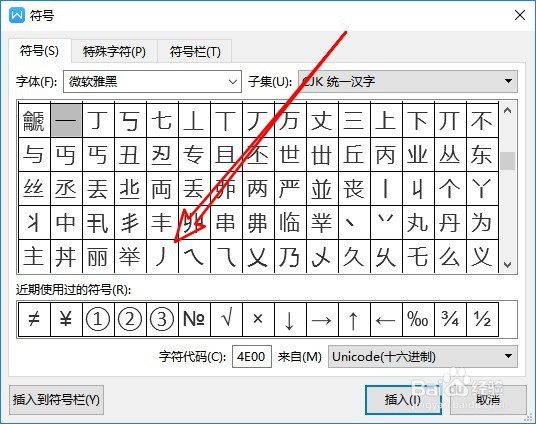The width and height of the screenshot is (536, 424).
Task: Pick the character 临 in the grid
Action: (291, 222)
